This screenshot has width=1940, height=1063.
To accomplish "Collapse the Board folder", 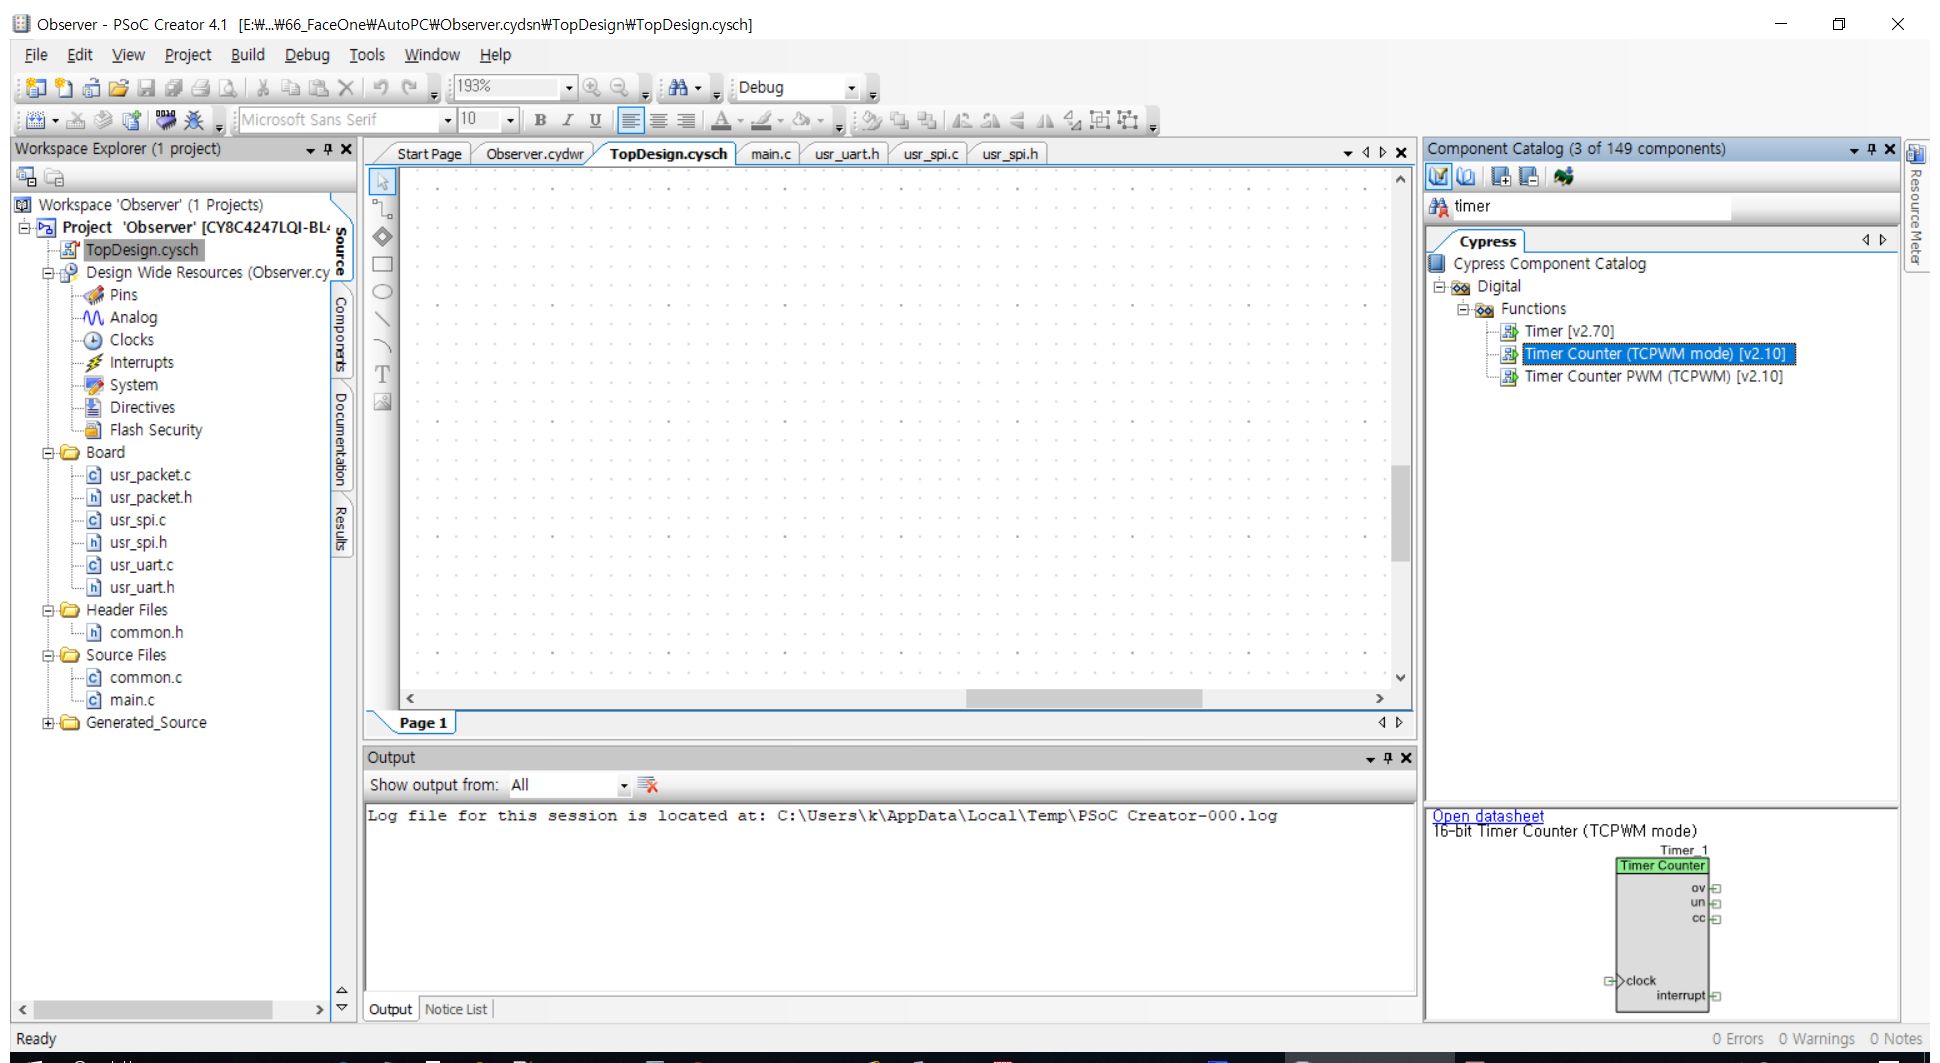I will pos(47,453).
